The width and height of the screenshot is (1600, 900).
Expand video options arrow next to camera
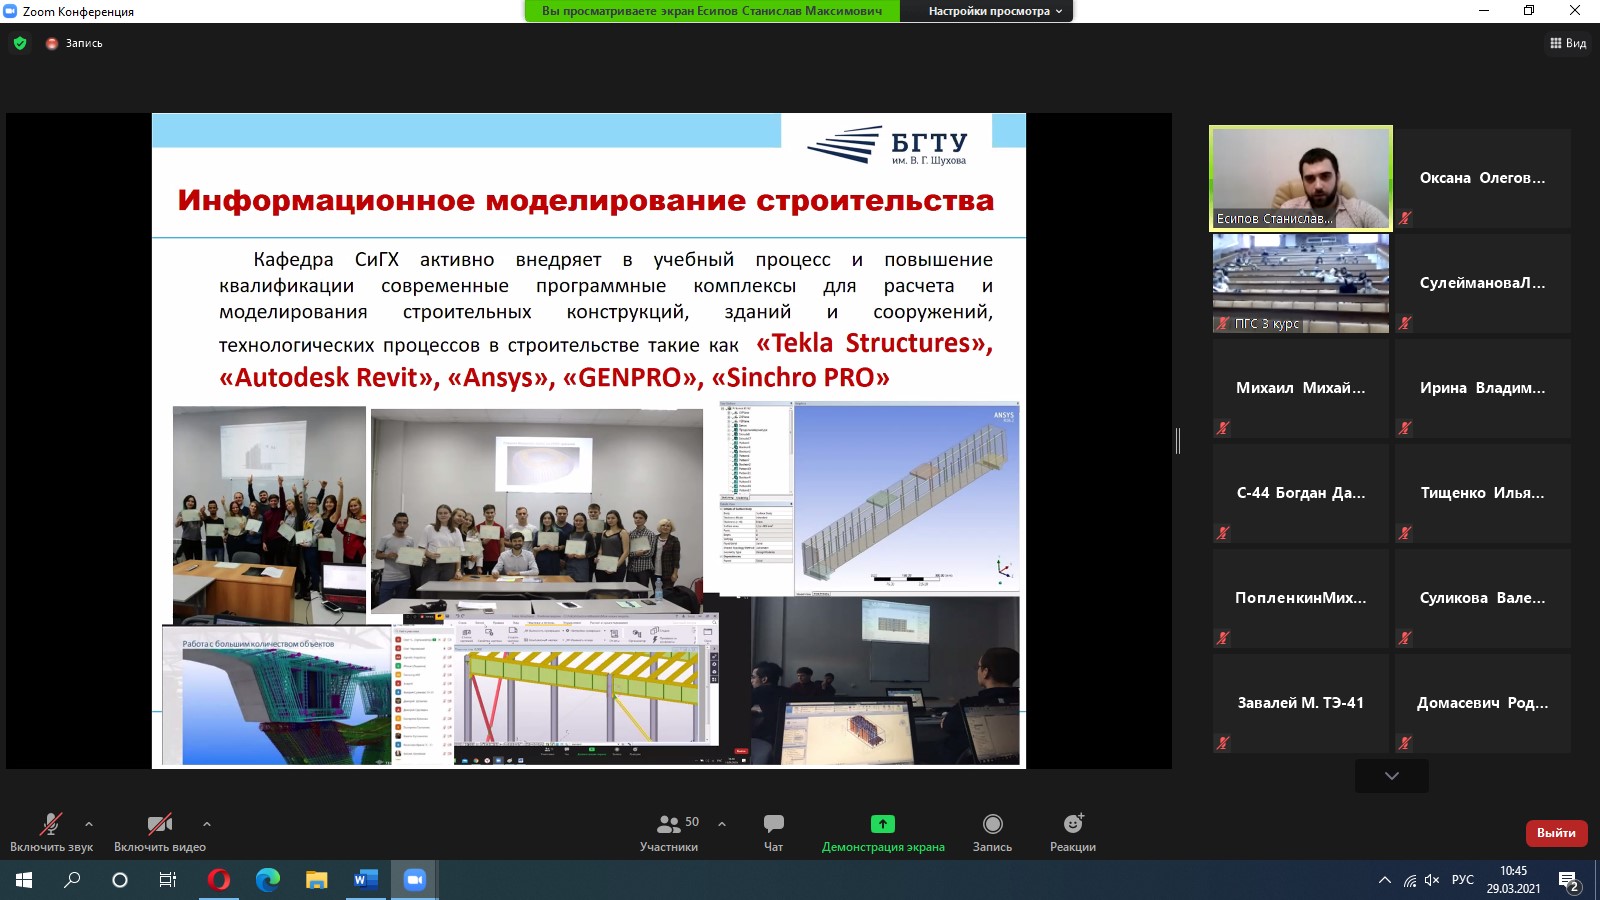[x=207, y=824]
